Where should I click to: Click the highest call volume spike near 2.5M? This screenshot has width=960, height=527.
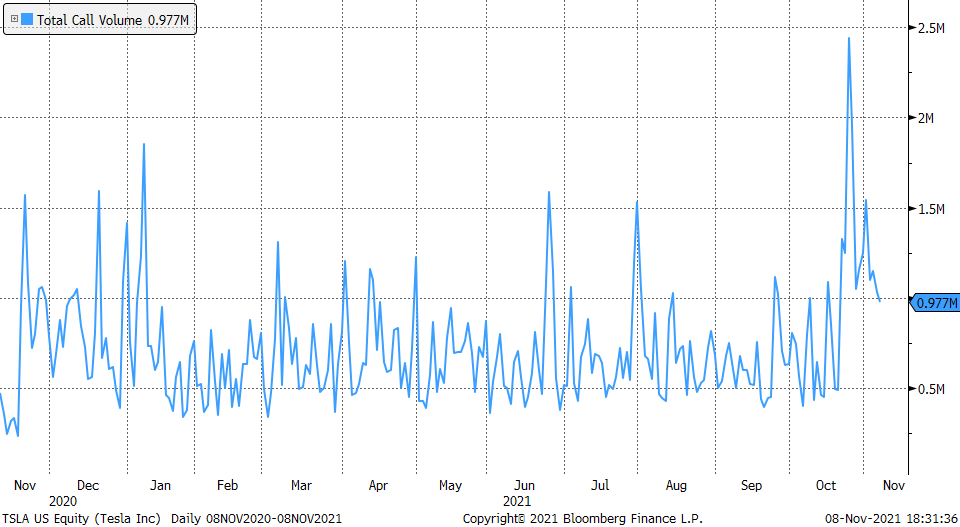pyautogui.click(x=849, y=38)
